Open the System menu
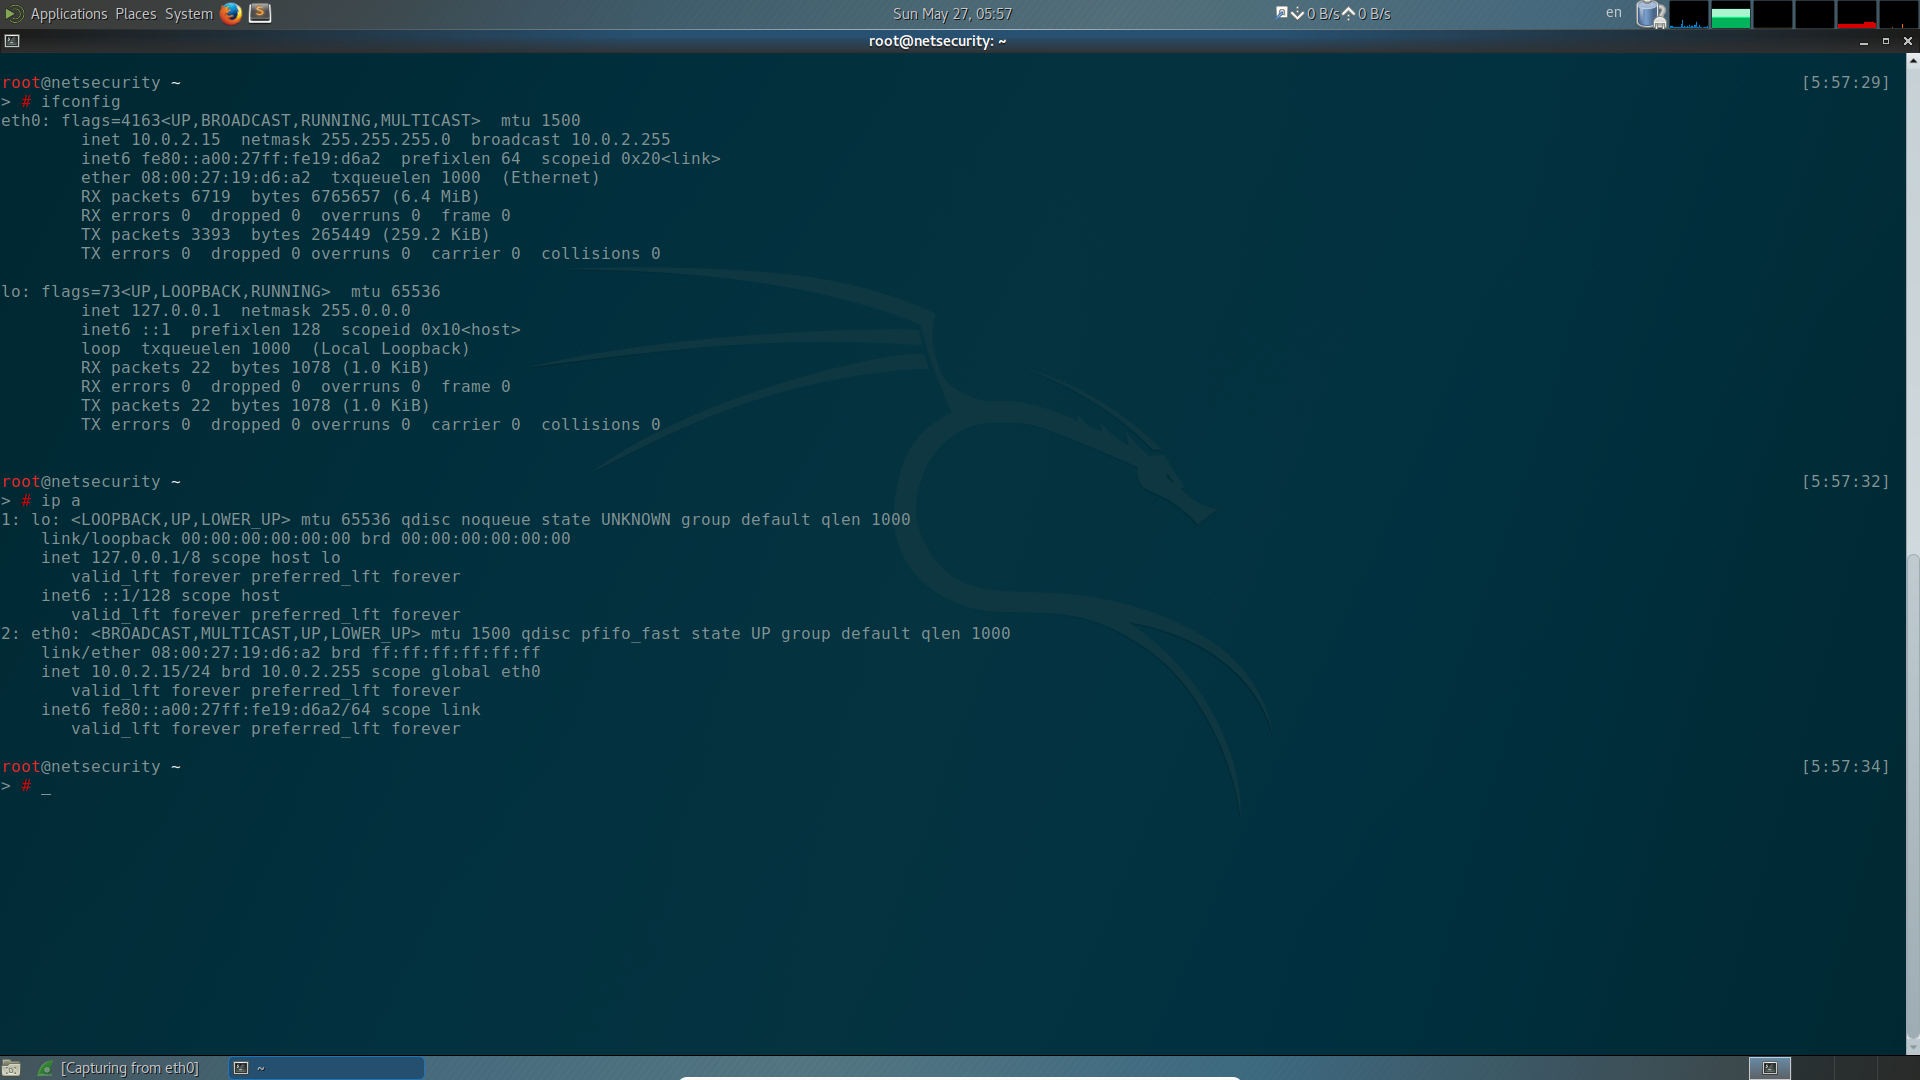This screenshot has height=1080, width=1920. [188, 14]
